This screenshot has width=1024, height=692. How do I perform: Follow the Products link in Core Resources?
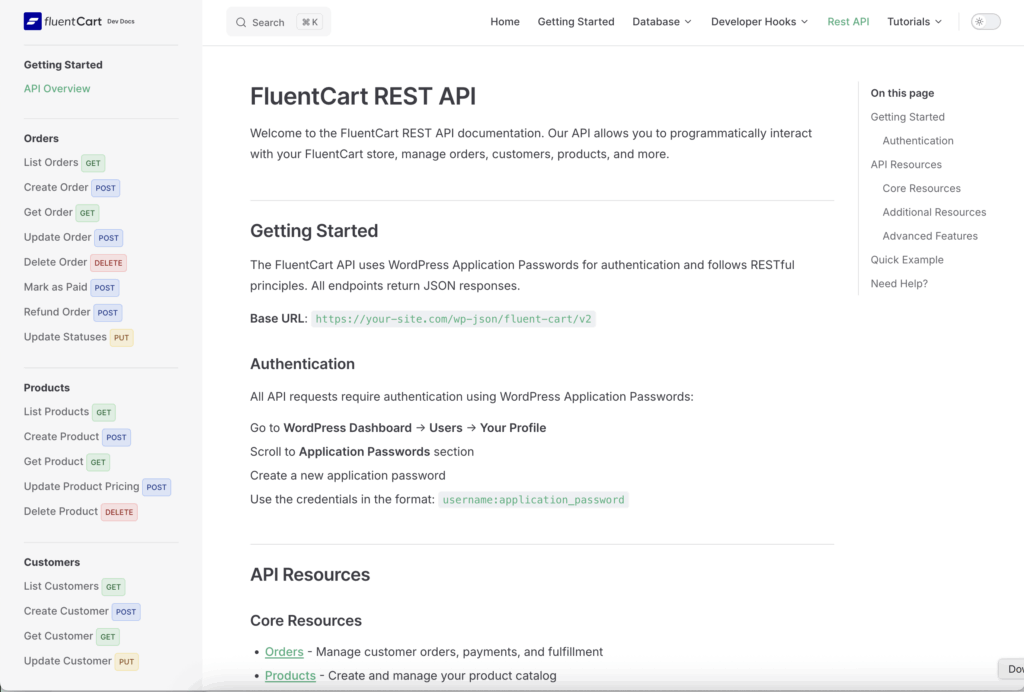pos(290,676)
